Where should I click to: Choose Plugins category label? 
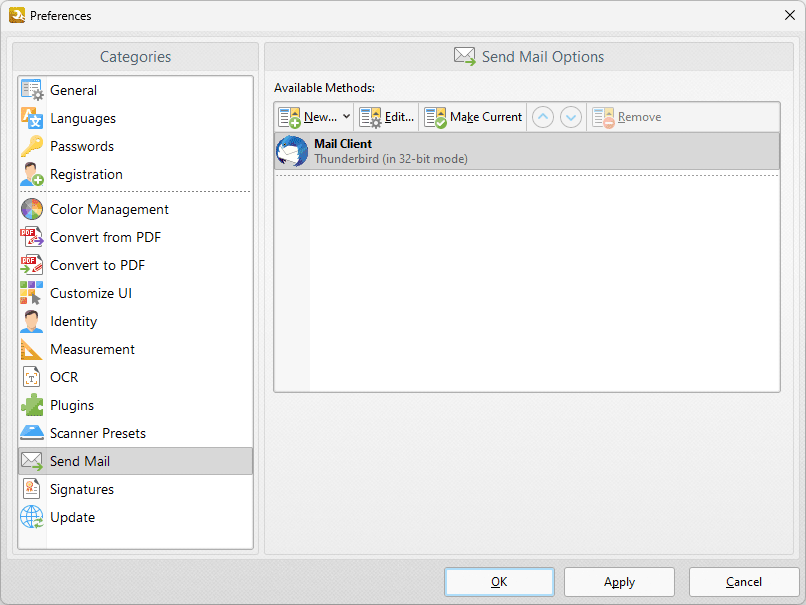72,406
